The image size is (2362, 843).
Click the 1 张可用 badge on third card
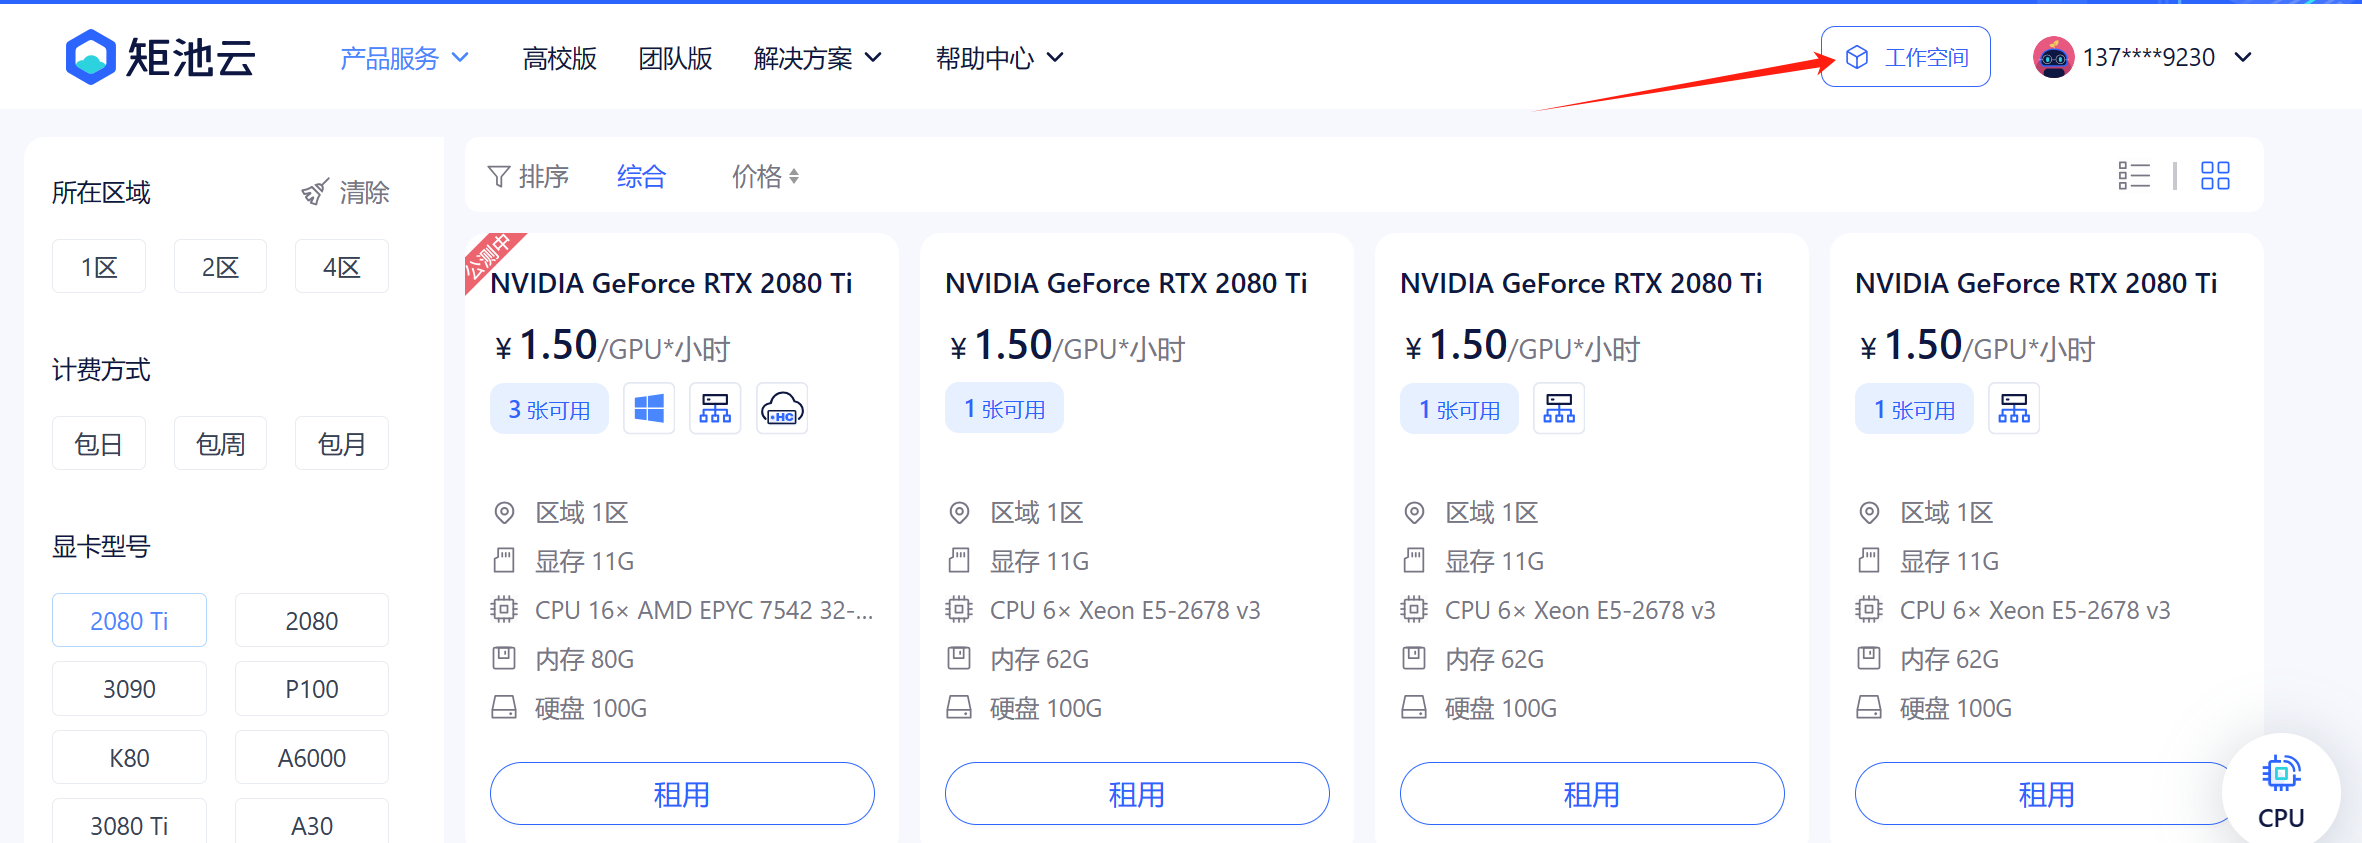[1459, 408]
